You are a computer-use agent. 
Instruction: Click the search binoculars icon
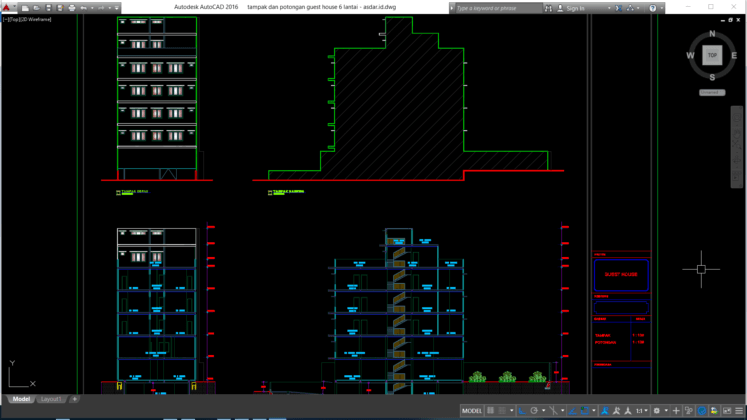(x=548, y=8)
